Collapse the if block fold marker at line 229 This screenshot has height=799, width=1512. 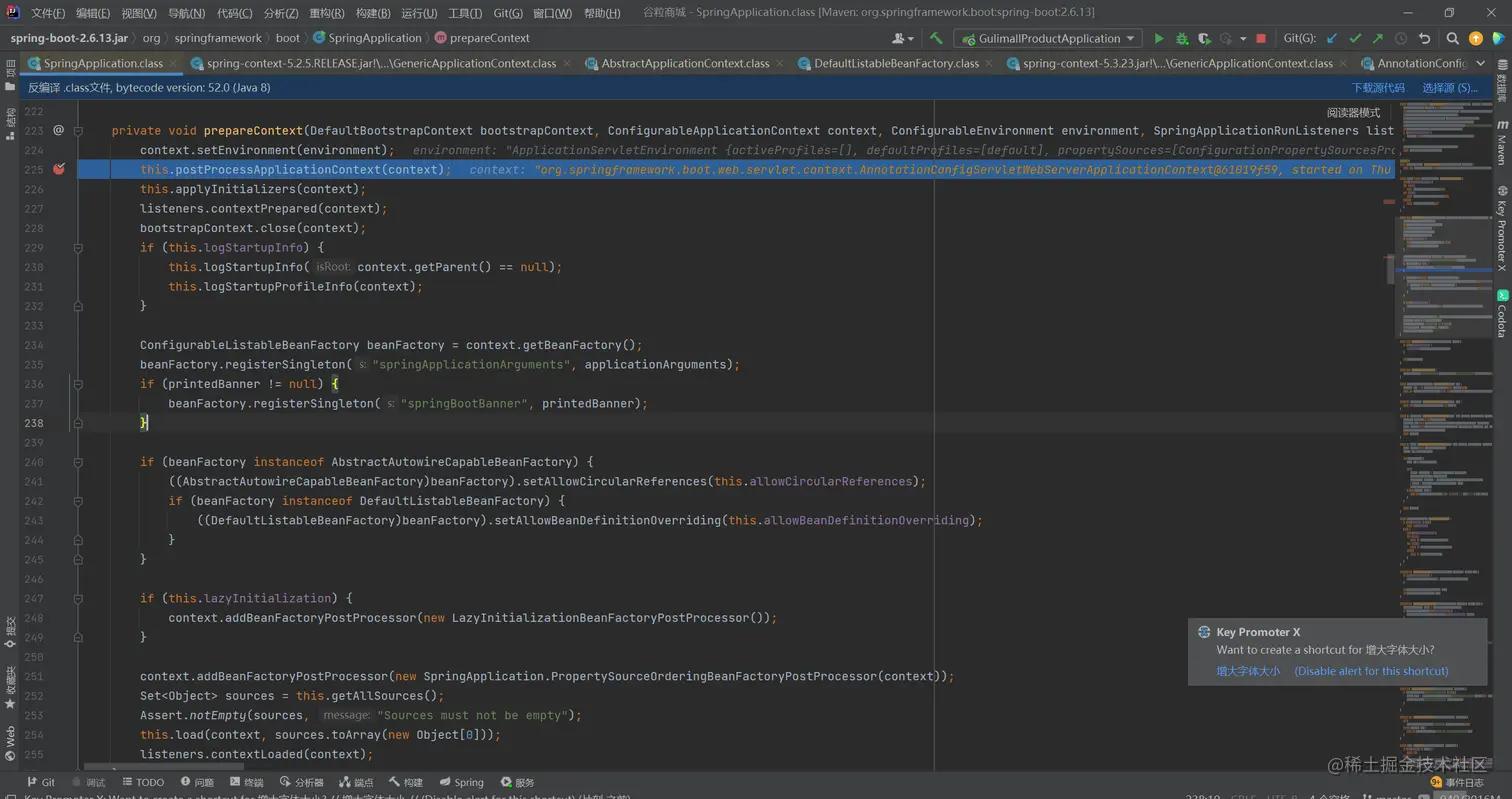78,248
